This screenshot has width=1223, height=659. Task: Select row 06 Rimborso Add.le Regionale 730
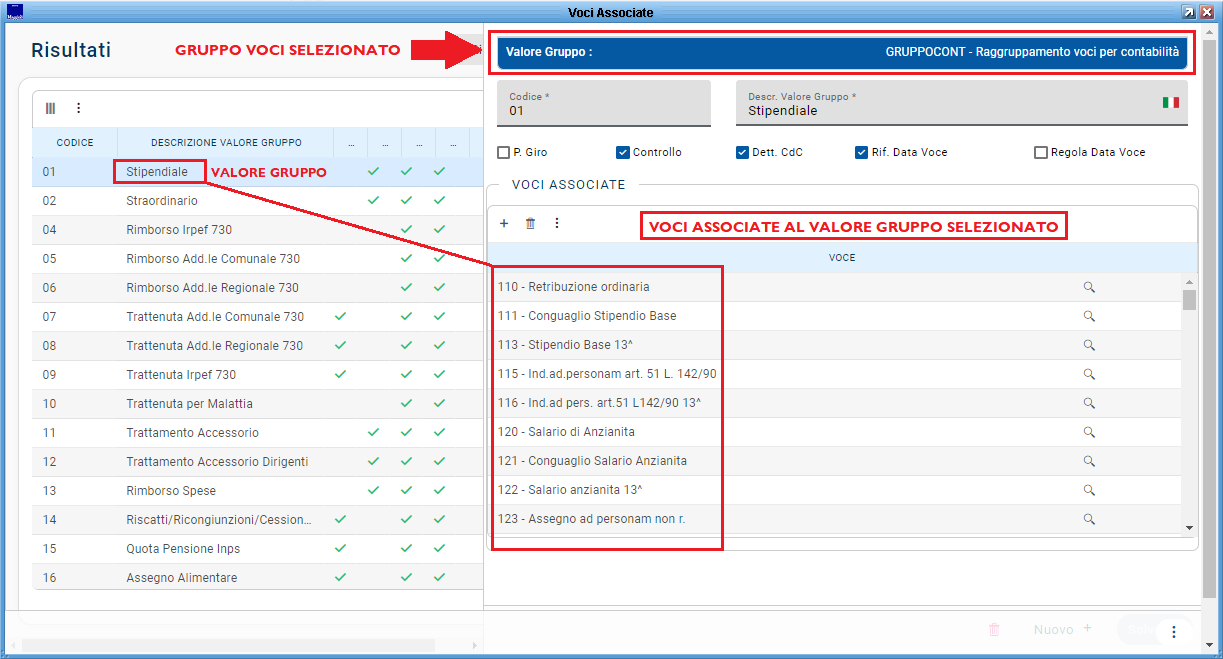[x=257, y=288]
